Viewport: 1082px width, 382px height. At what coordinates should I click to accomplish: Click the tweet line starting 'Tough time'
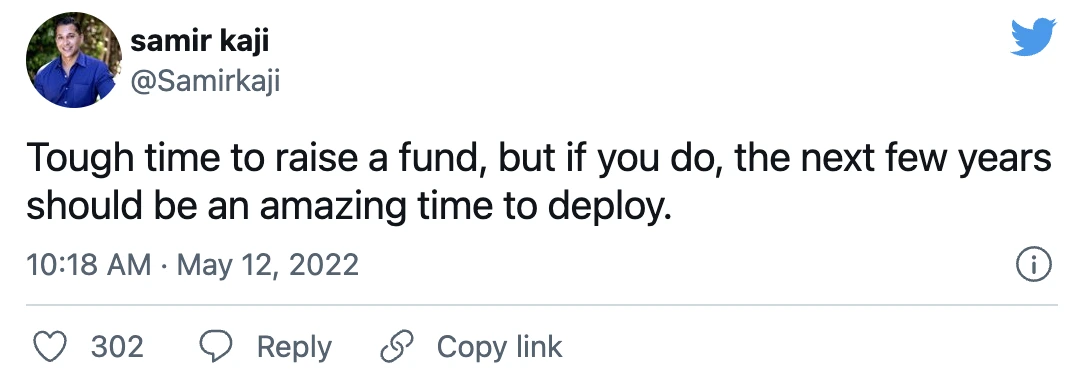[538, 161]
